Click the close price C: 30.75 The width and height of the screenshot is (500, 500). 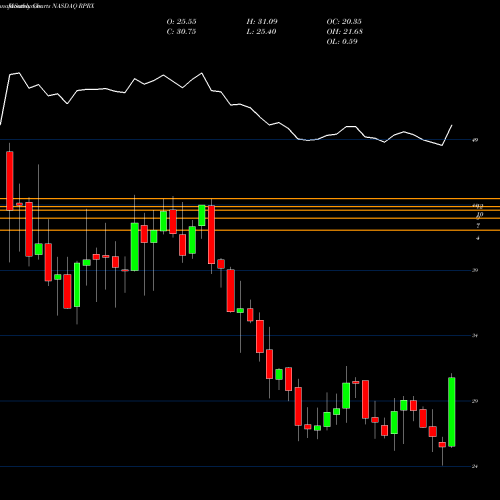tap(181, 32)
